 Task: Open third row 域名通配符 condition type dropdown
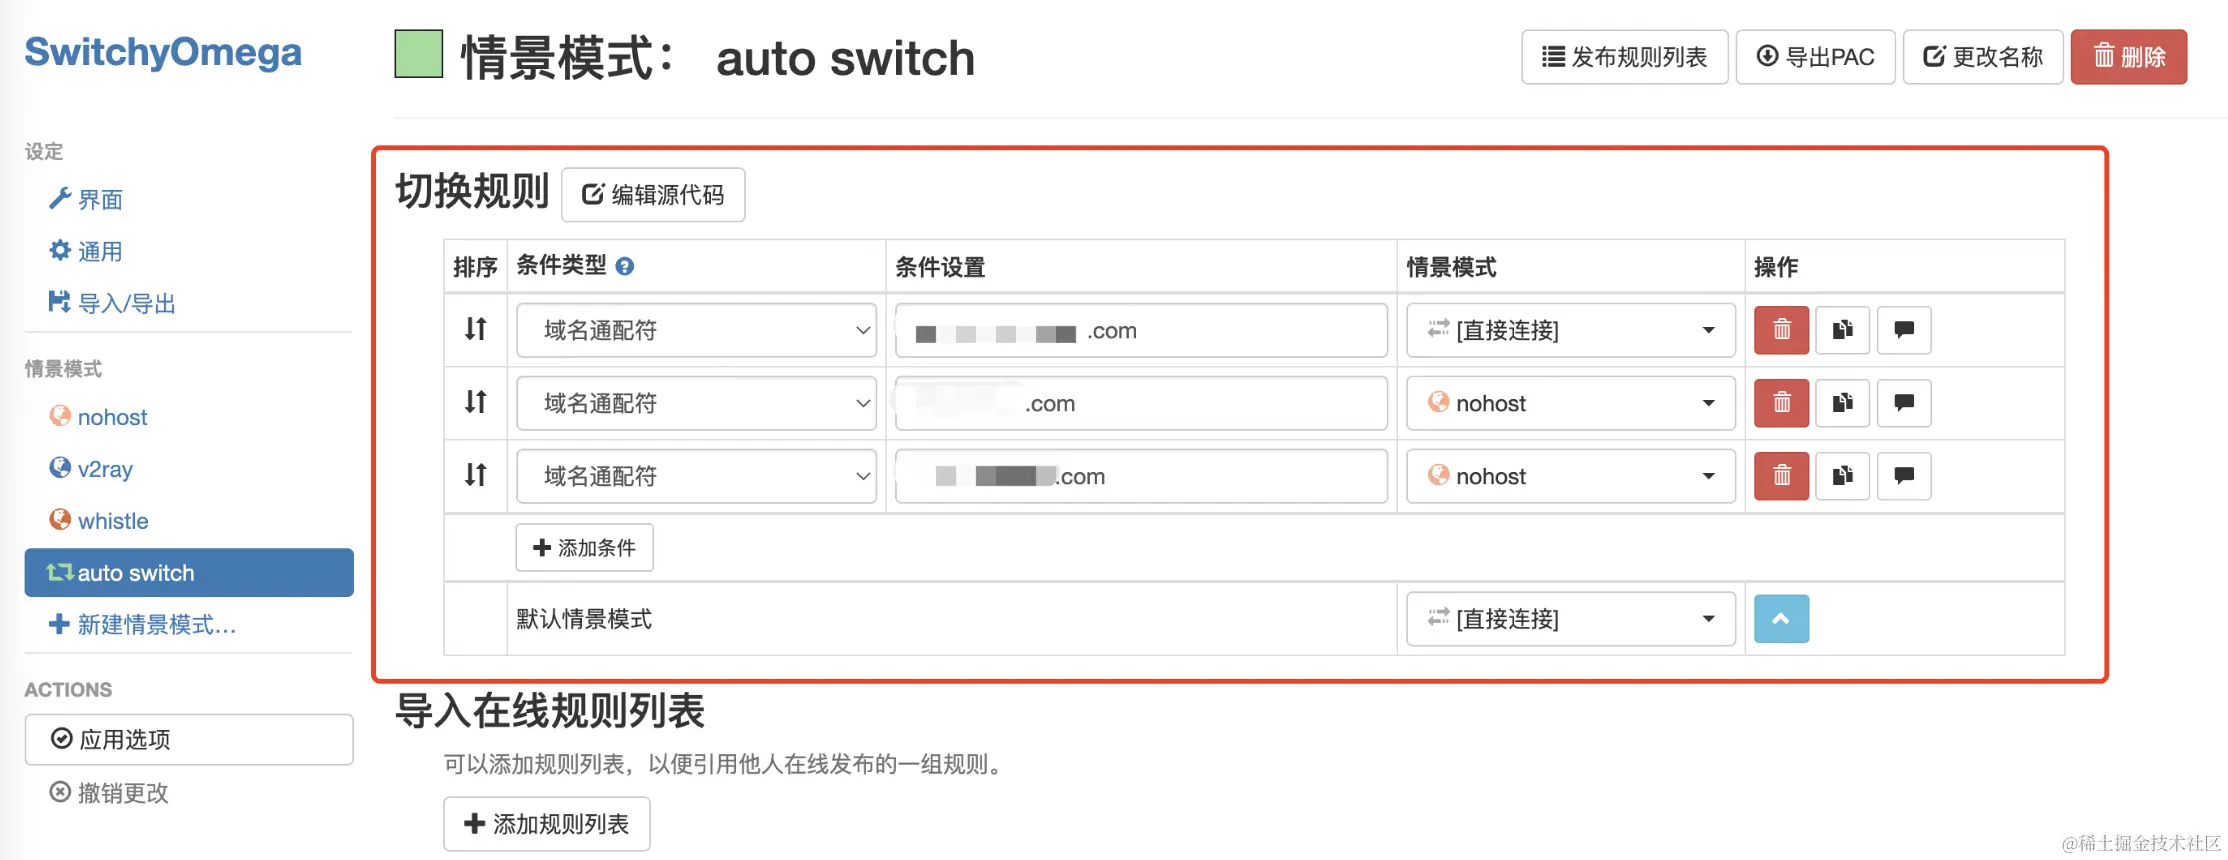tap(696, 476)
